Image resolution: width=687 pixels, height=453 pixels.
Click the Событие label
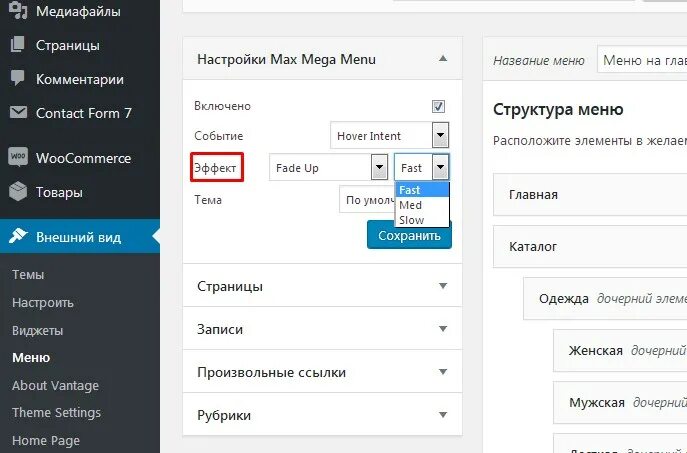click(x=219, y=136)
